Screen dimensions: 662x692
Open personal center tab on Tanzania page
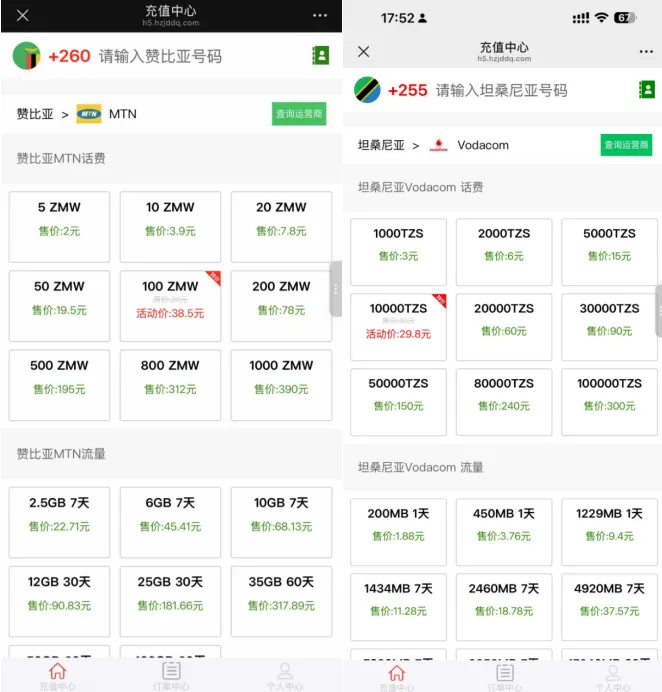[x=613, y=677]
